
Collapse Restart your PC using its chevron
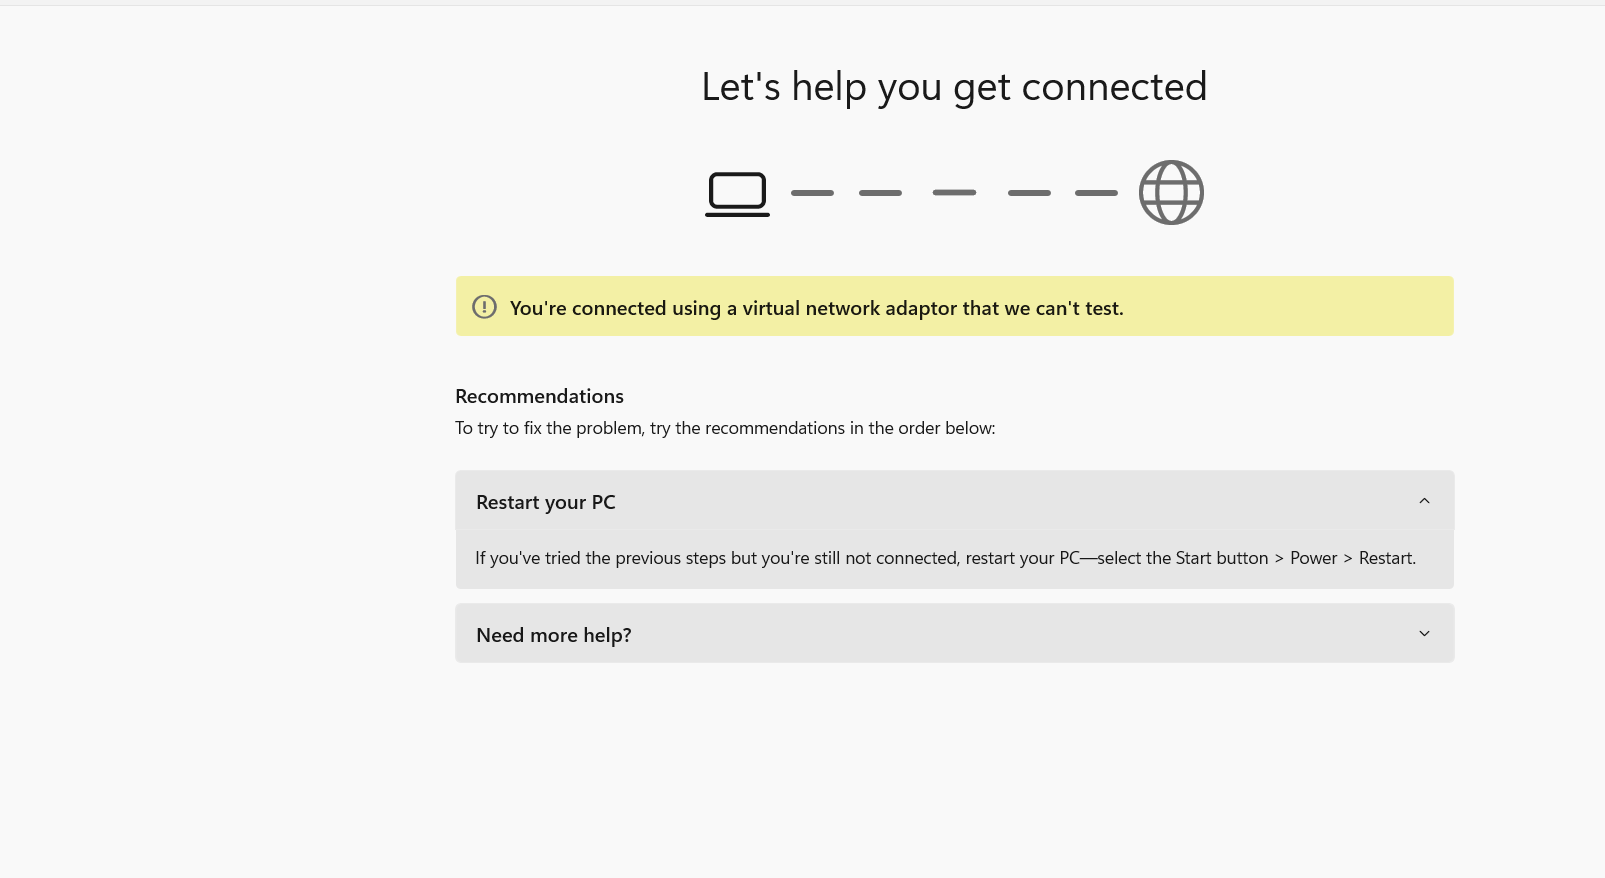click(1424, 501)
